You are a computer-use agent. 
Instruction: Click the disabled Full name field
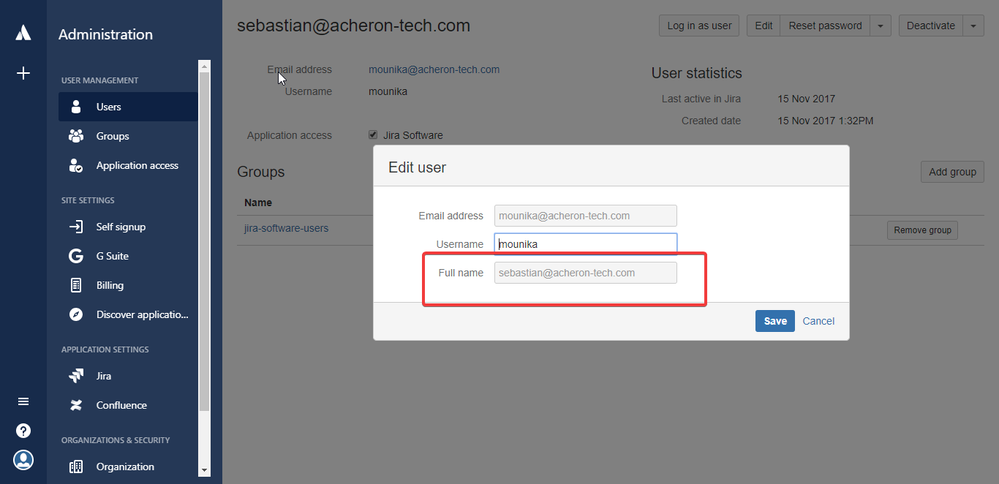(x=586, y=273)
